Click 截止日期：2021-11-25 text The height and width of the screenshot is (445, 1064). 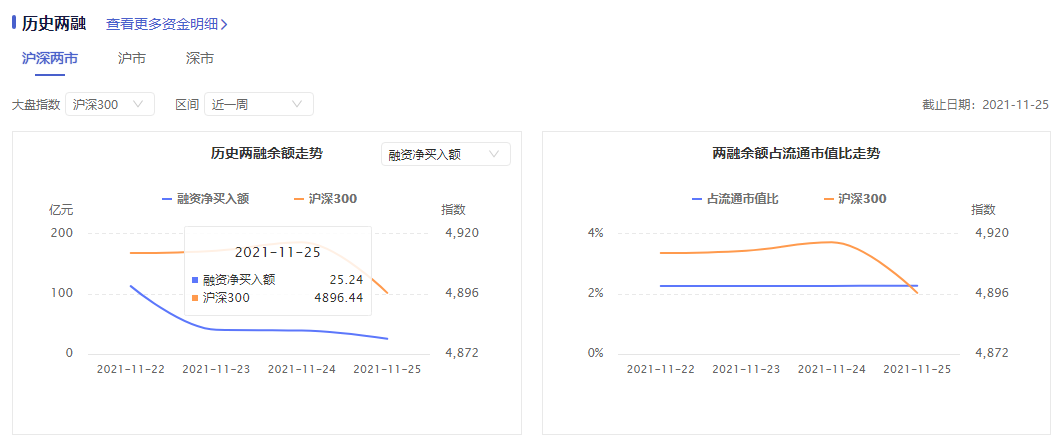[985, 104]
